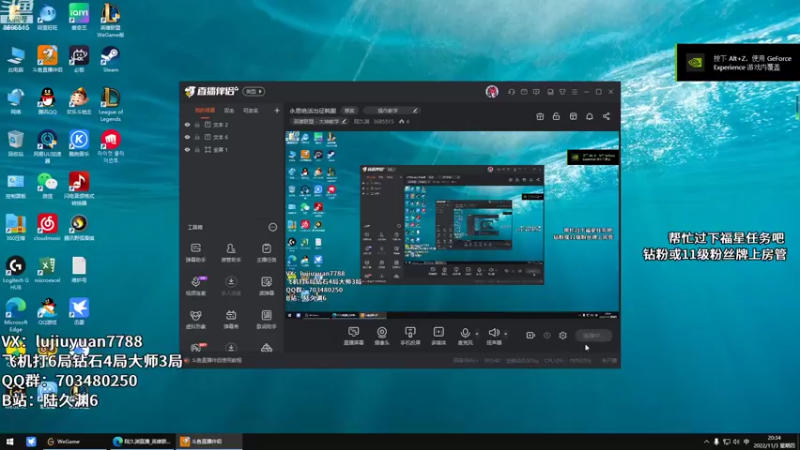Show hidden system tray icons chevron

click(706, 442)
